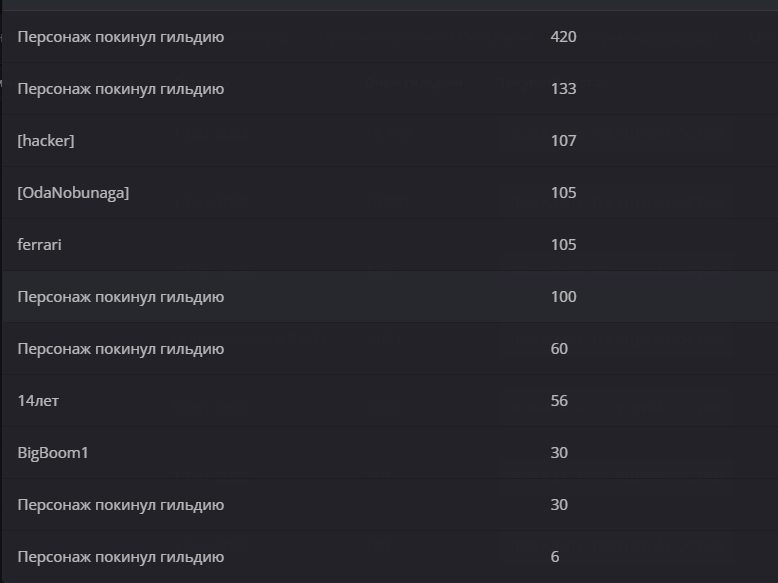Select 'Персонаж покинул гильдию' with value 60
778x583 pixels.
[x=121, y=349]
